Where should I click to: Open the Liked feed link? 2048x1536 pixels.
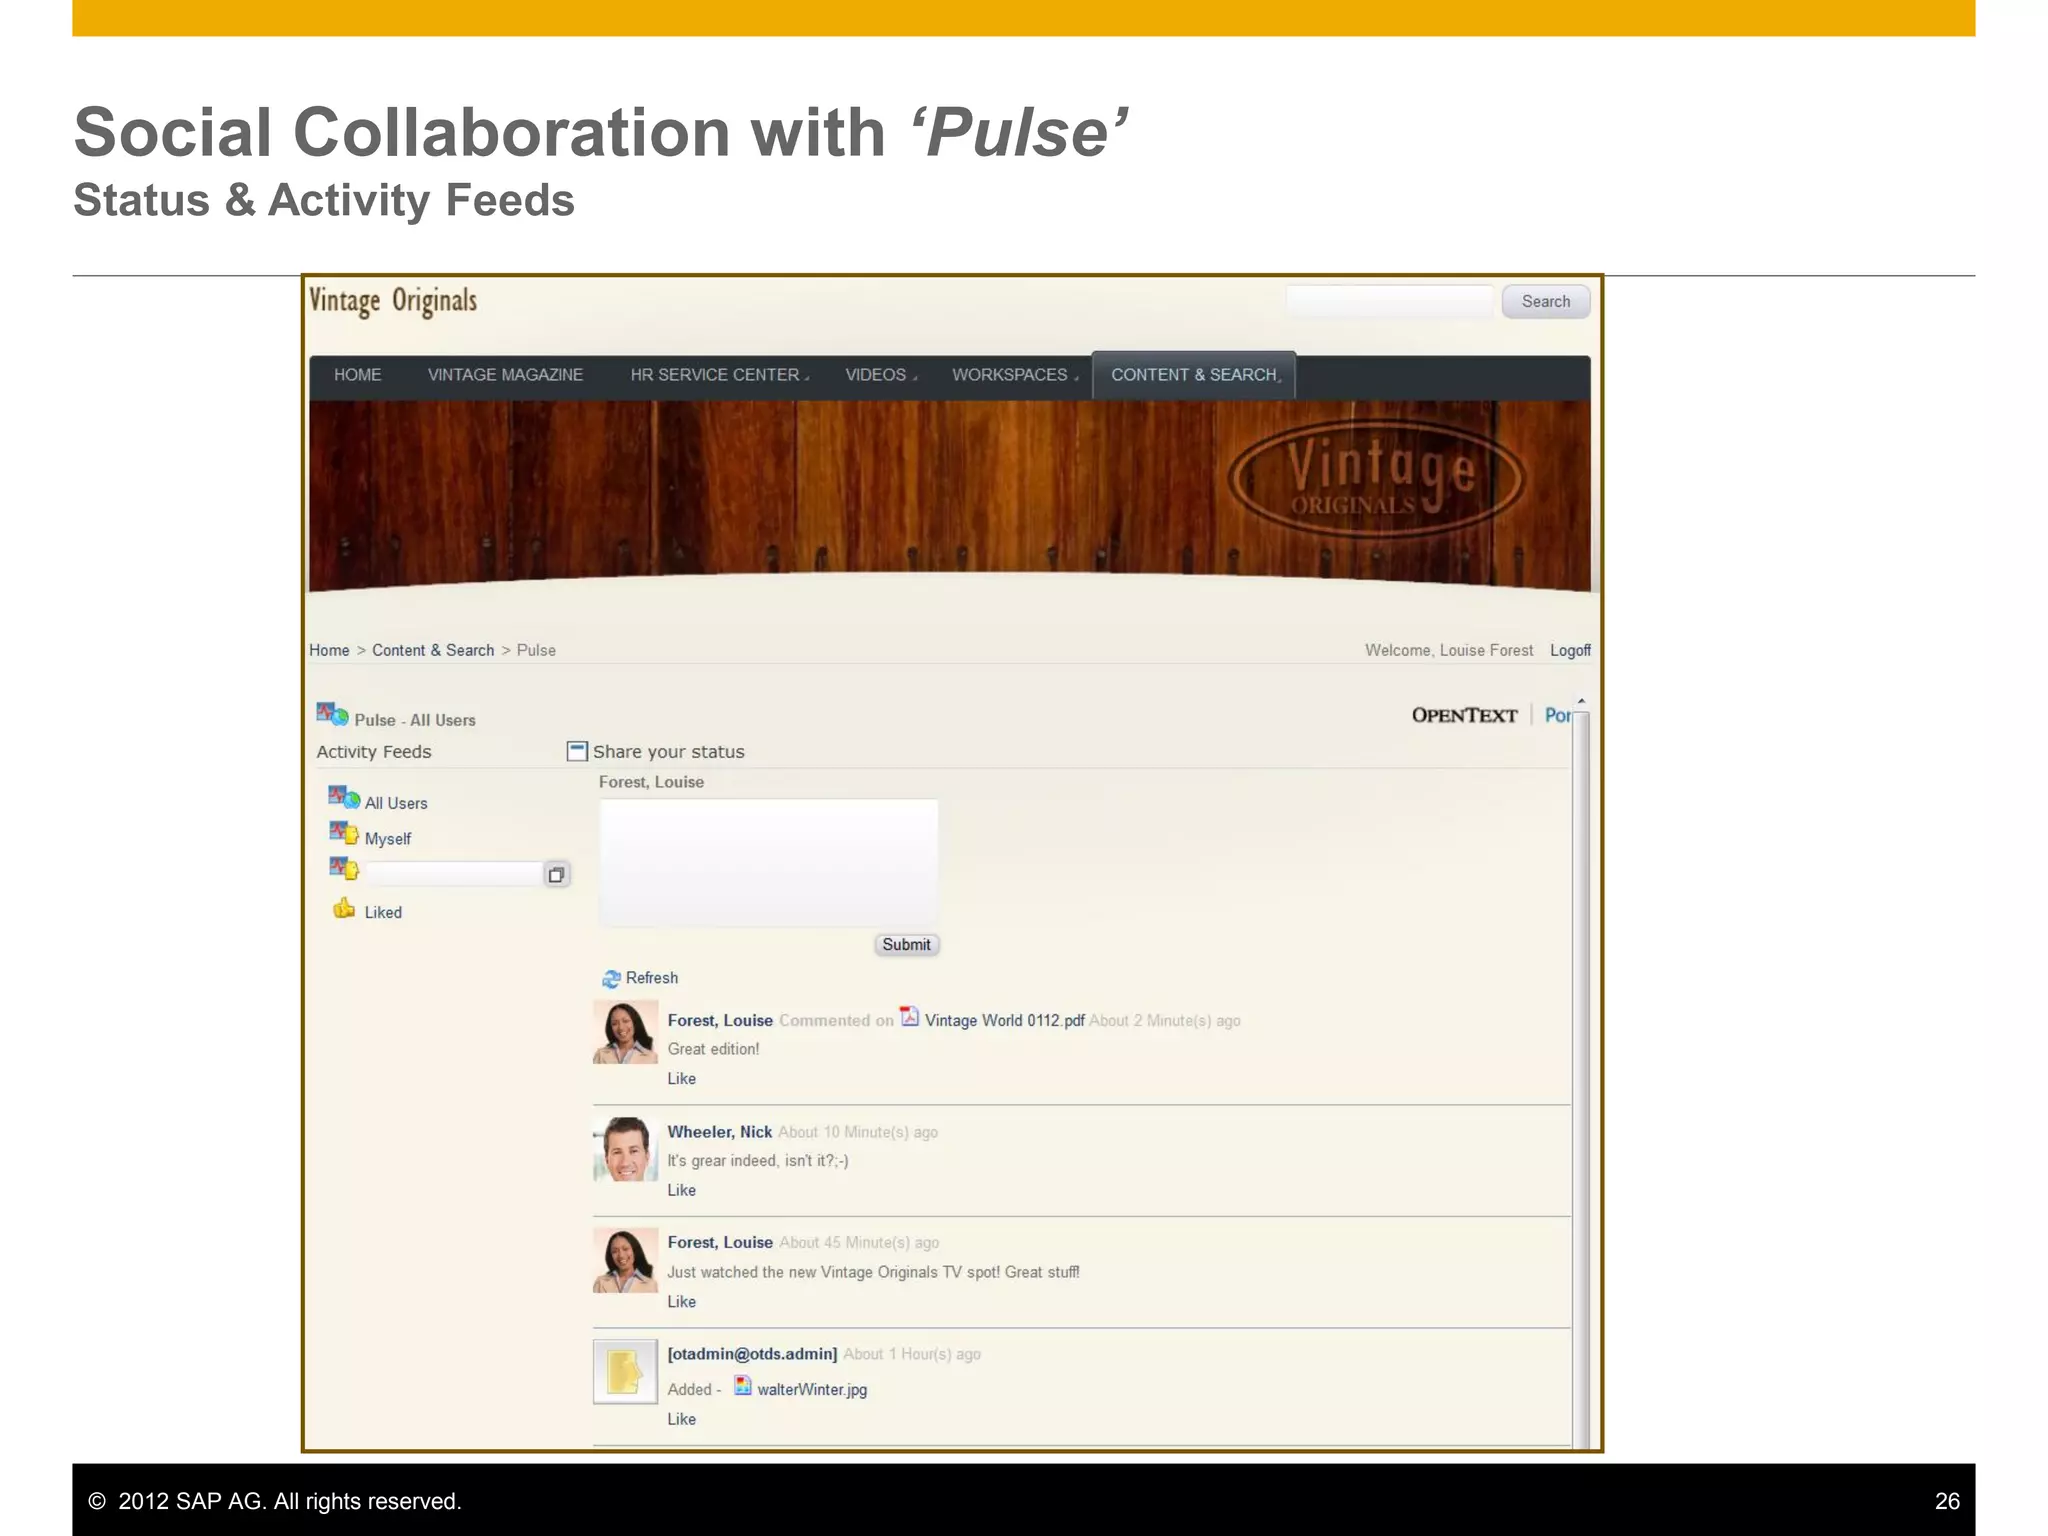pos(383,912)
